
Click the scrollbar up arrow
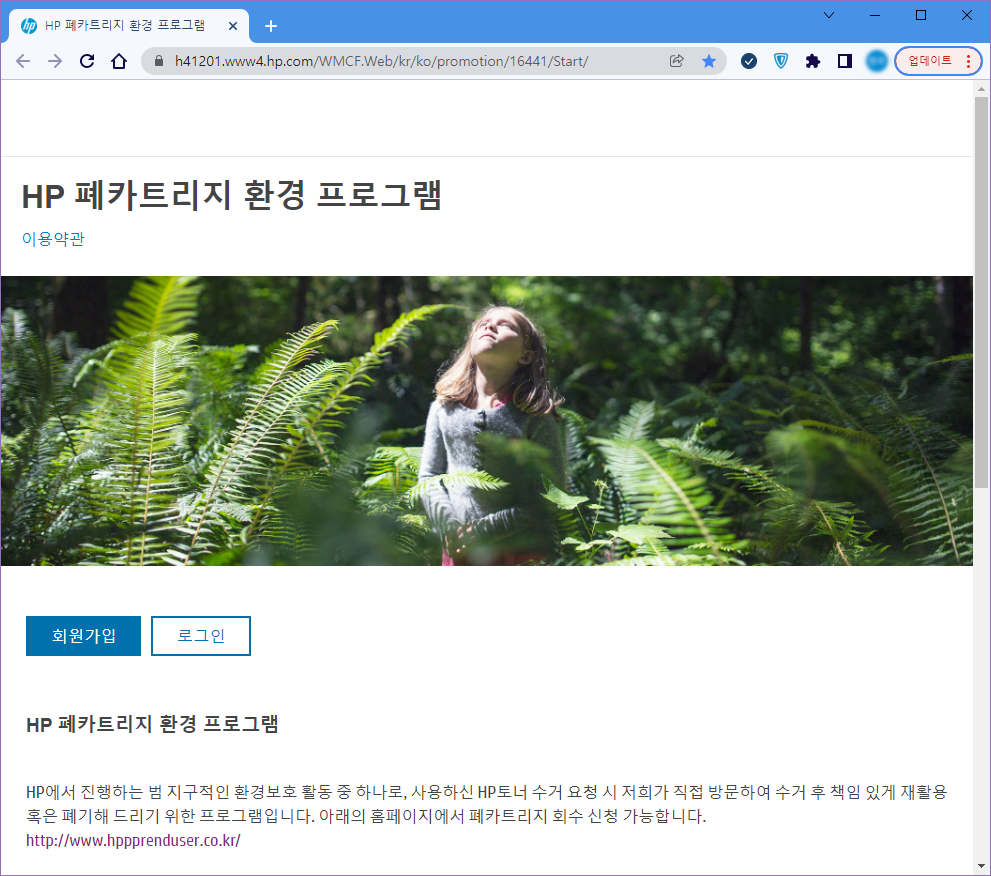tap(981, 89)
